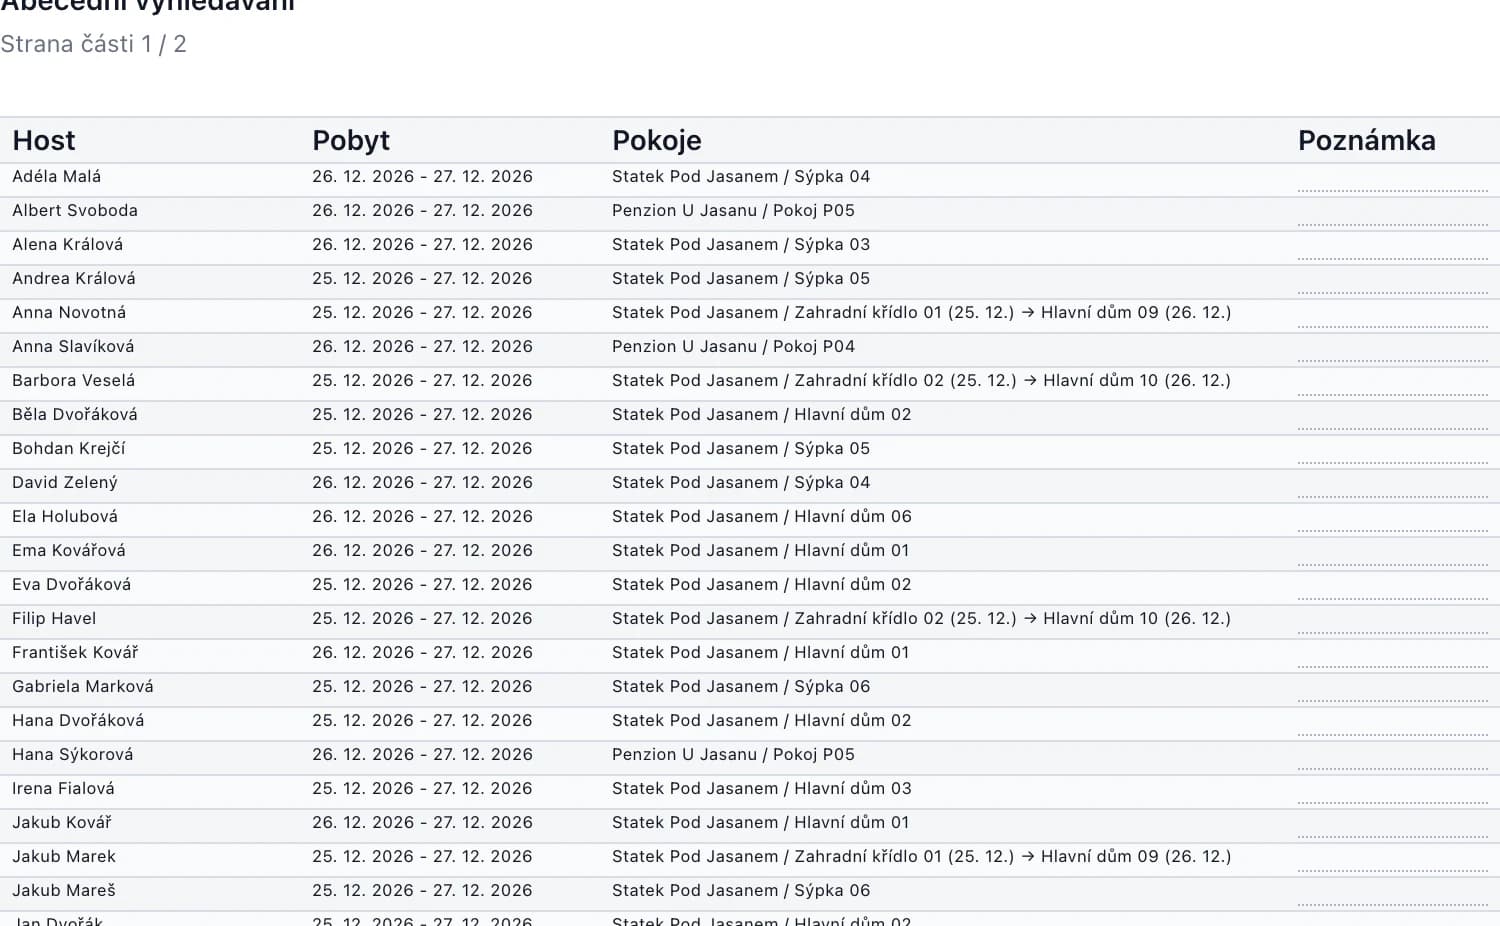
Task: Click guest name Eva Dvořáková
Action: click(x=72, y=585)
